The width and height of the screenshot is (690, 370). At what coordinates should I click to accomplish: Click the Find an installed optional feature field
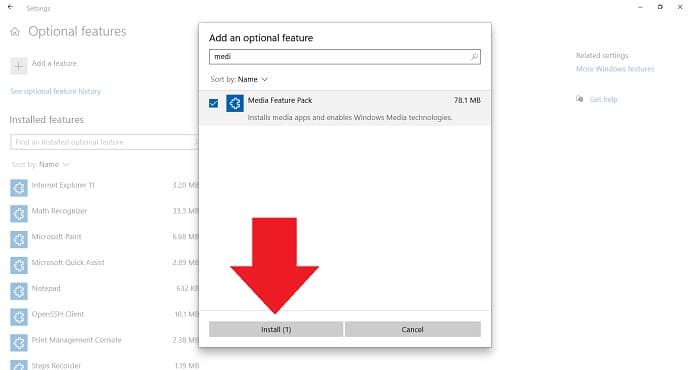tap(104, 142)
